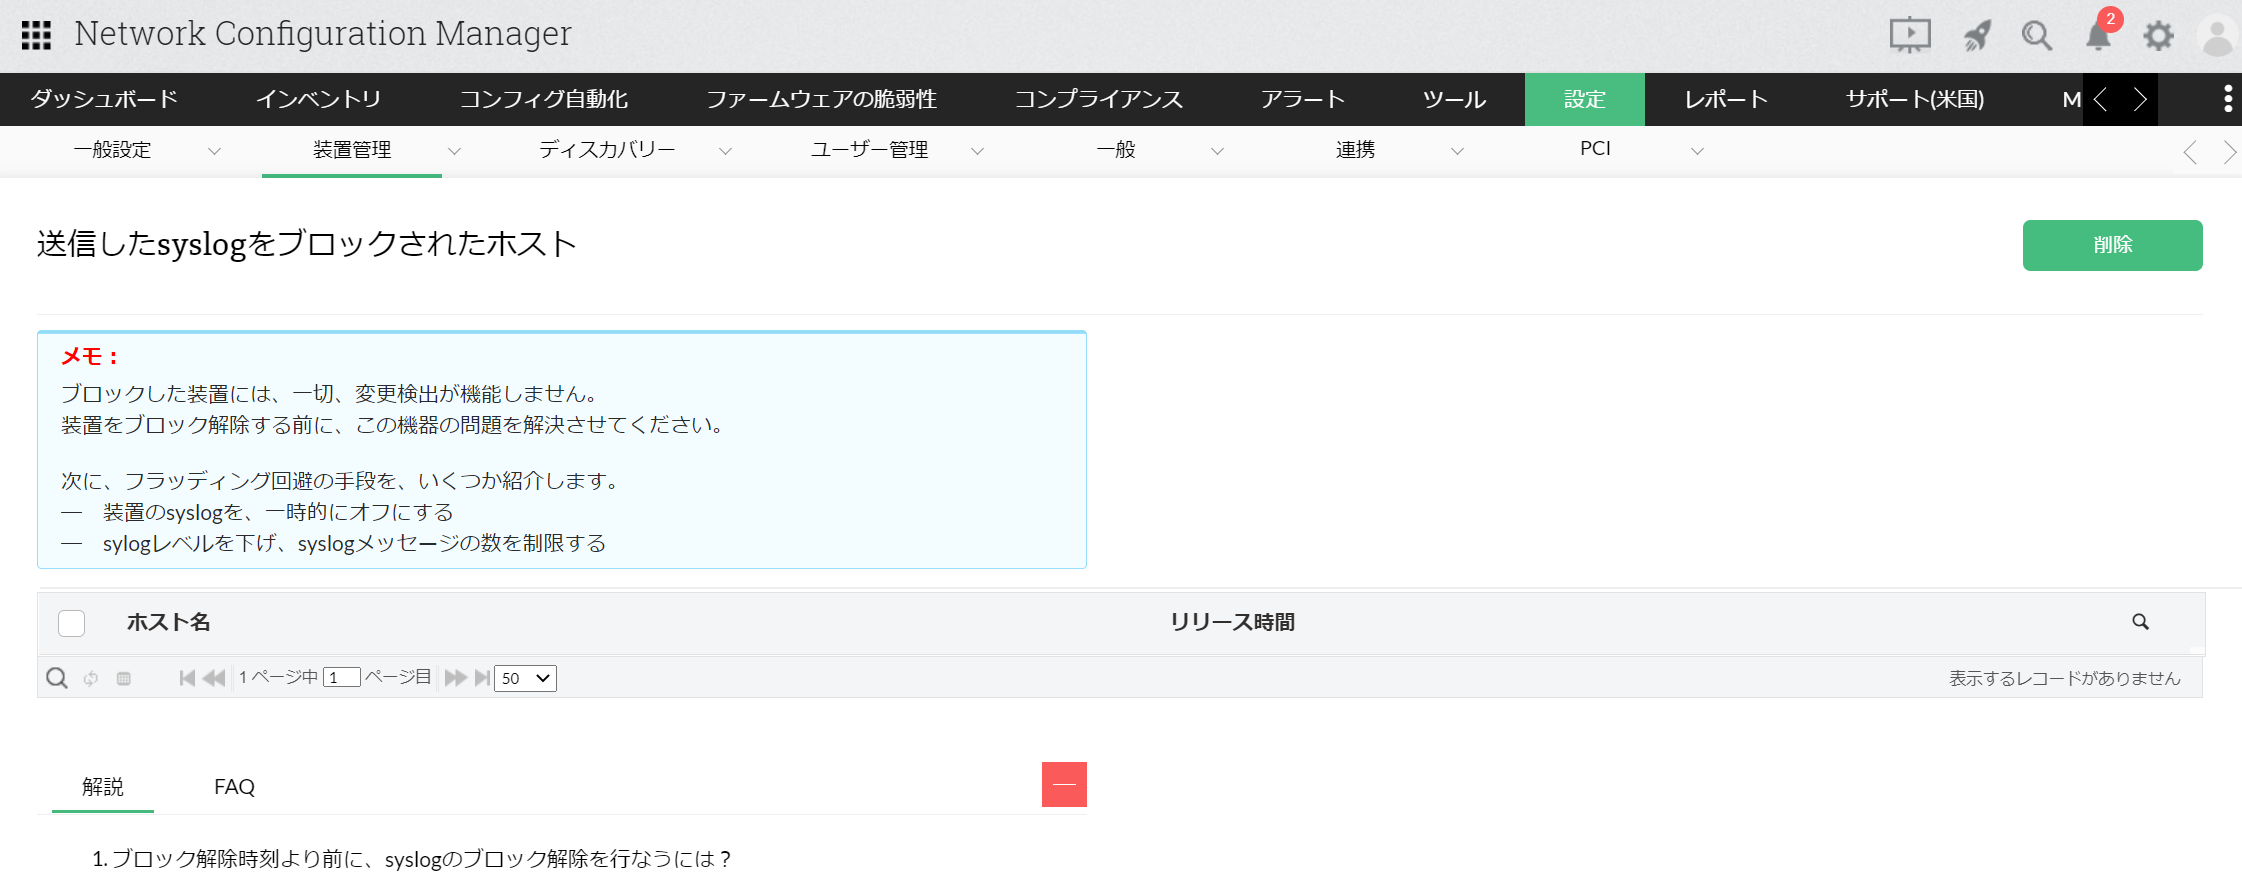Click the page number input field

point(342,678)
